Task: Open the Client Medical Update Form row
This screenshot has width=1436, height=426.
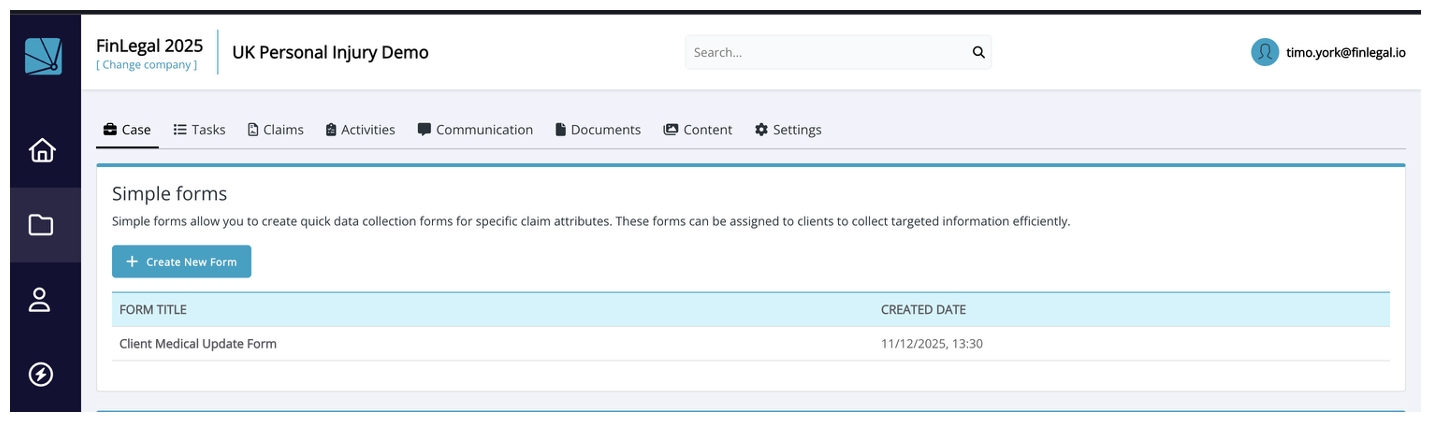Action: (x=751, y=344)
